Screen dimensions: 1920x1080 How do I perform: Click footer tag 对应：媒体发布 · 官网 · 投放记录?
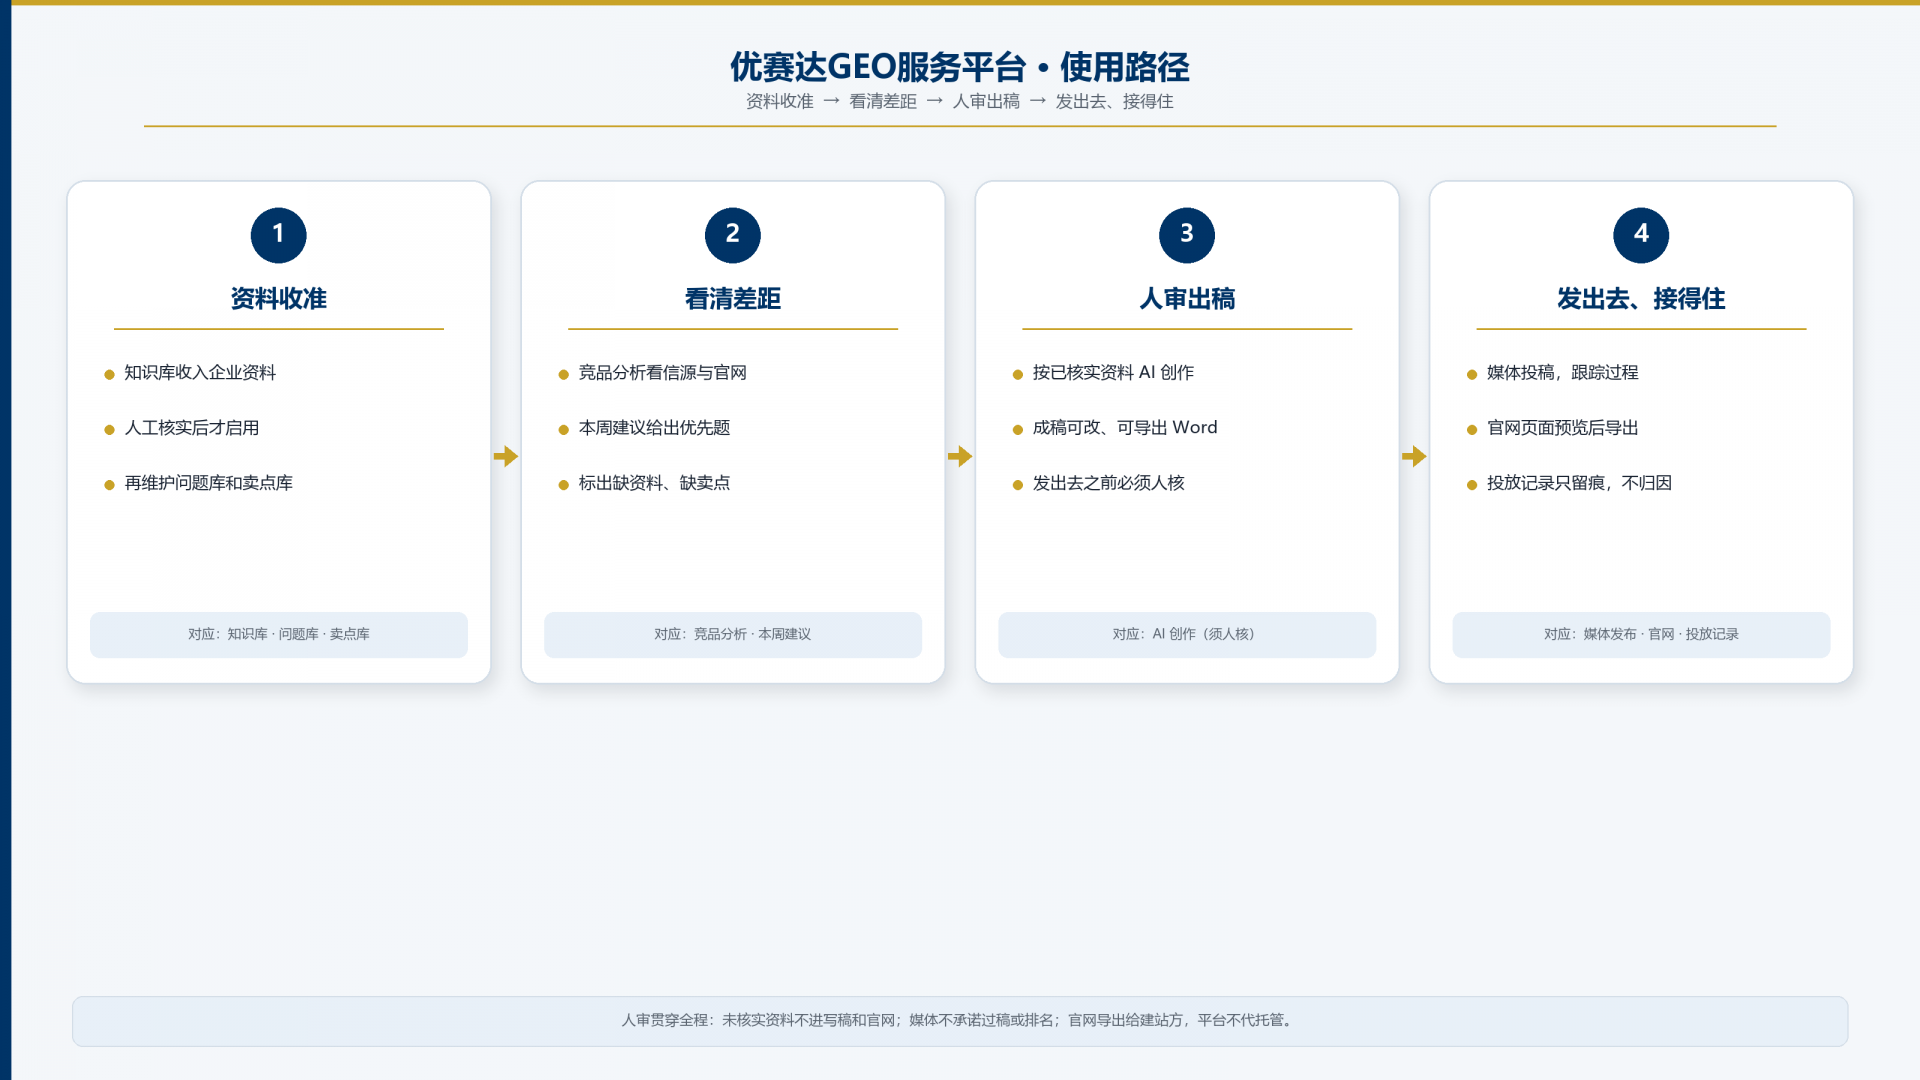click(x=1641, y=635)
